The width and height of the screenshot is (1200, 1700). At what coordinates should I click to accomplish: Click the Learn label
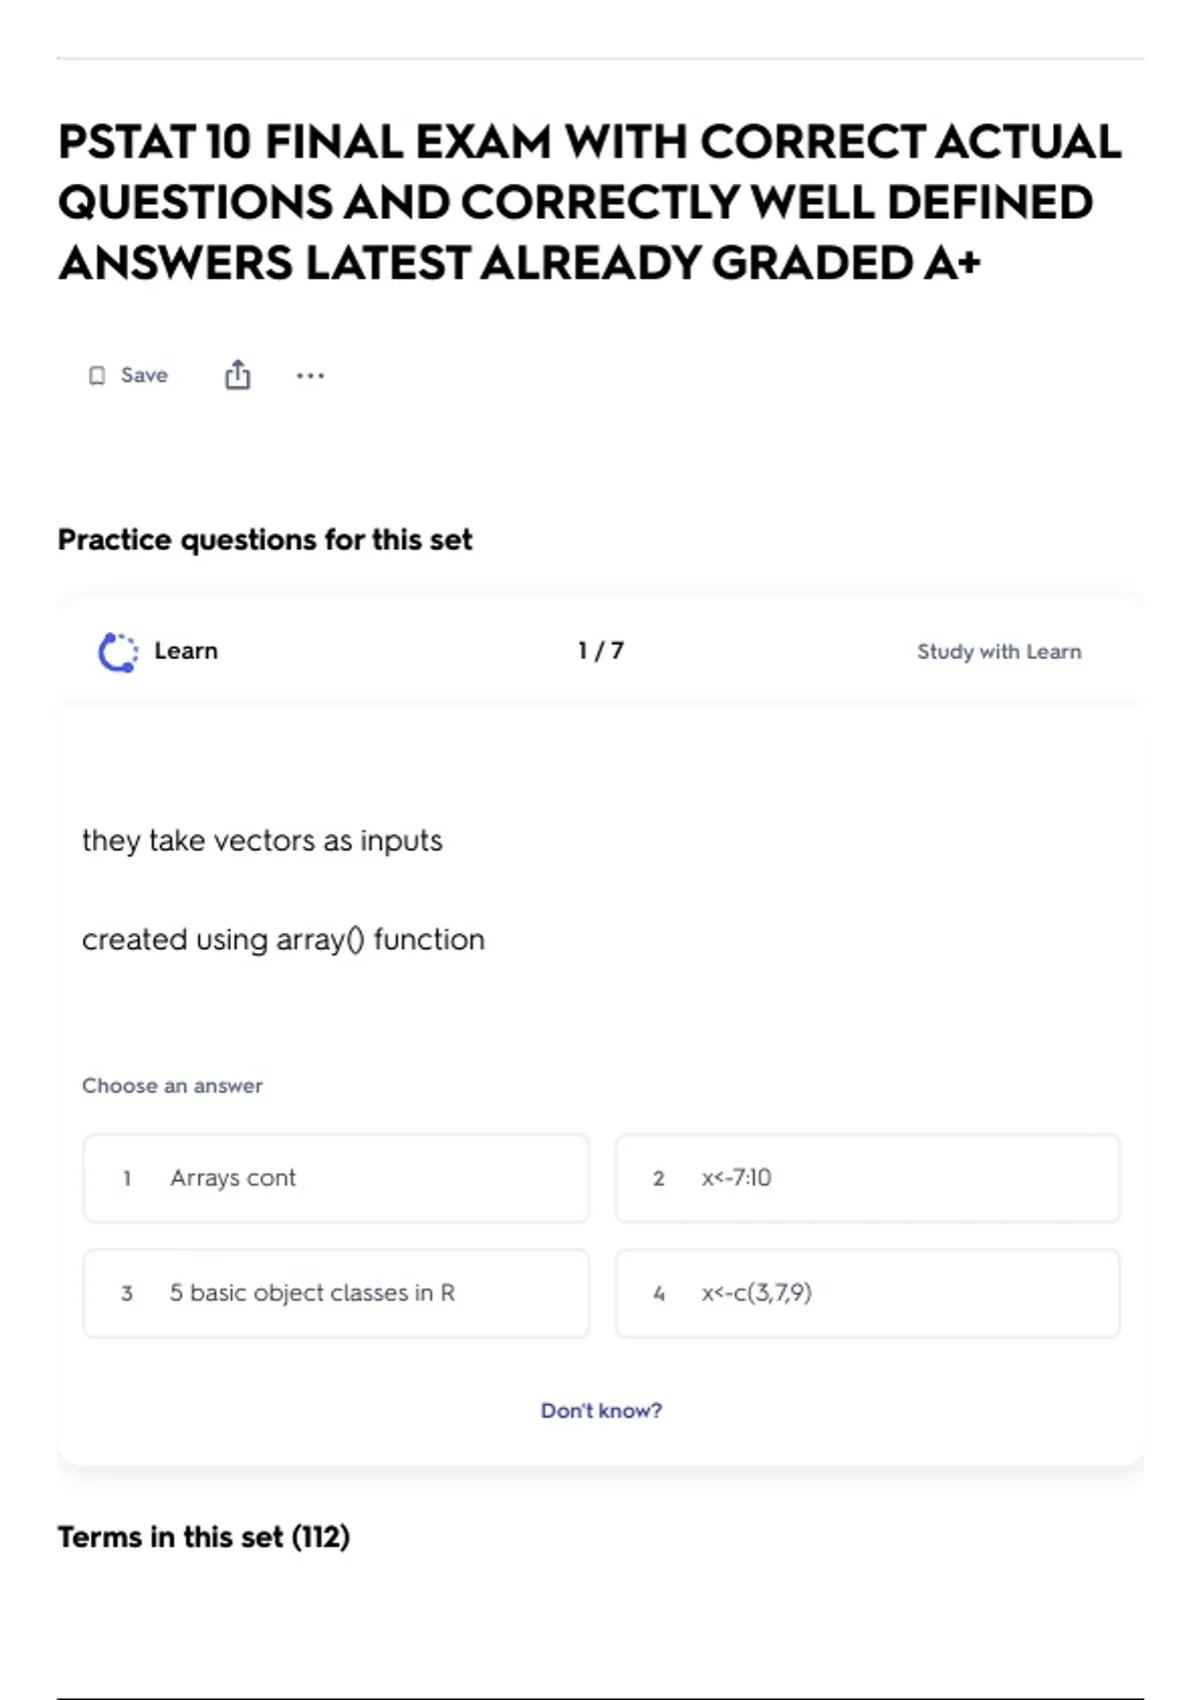click(x=186, y=651)
